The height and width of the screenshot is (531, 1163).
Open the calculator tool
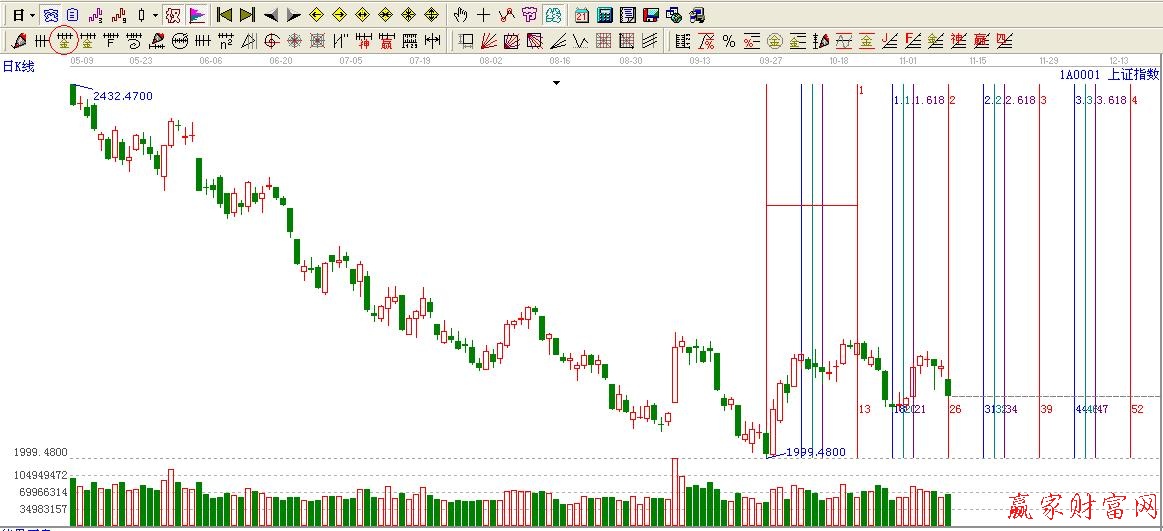605,15
